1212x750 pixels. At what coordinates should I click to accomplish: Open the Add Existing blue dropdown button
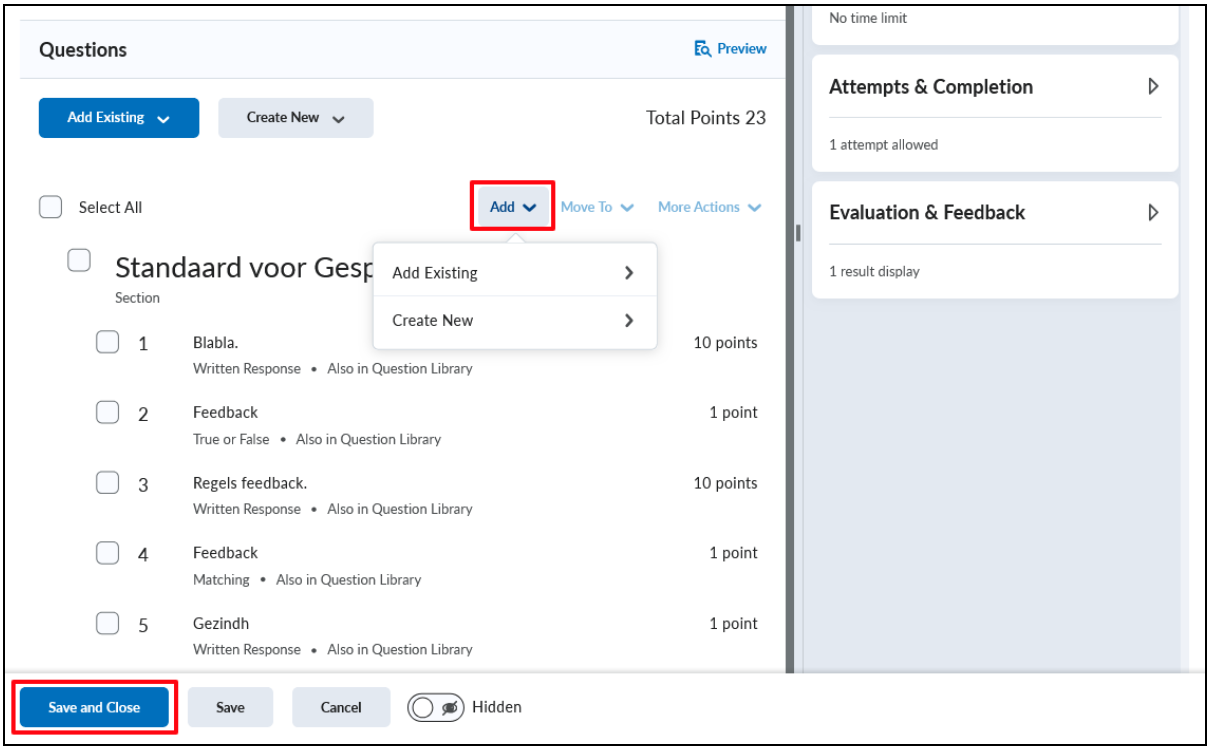click(119, 118)
